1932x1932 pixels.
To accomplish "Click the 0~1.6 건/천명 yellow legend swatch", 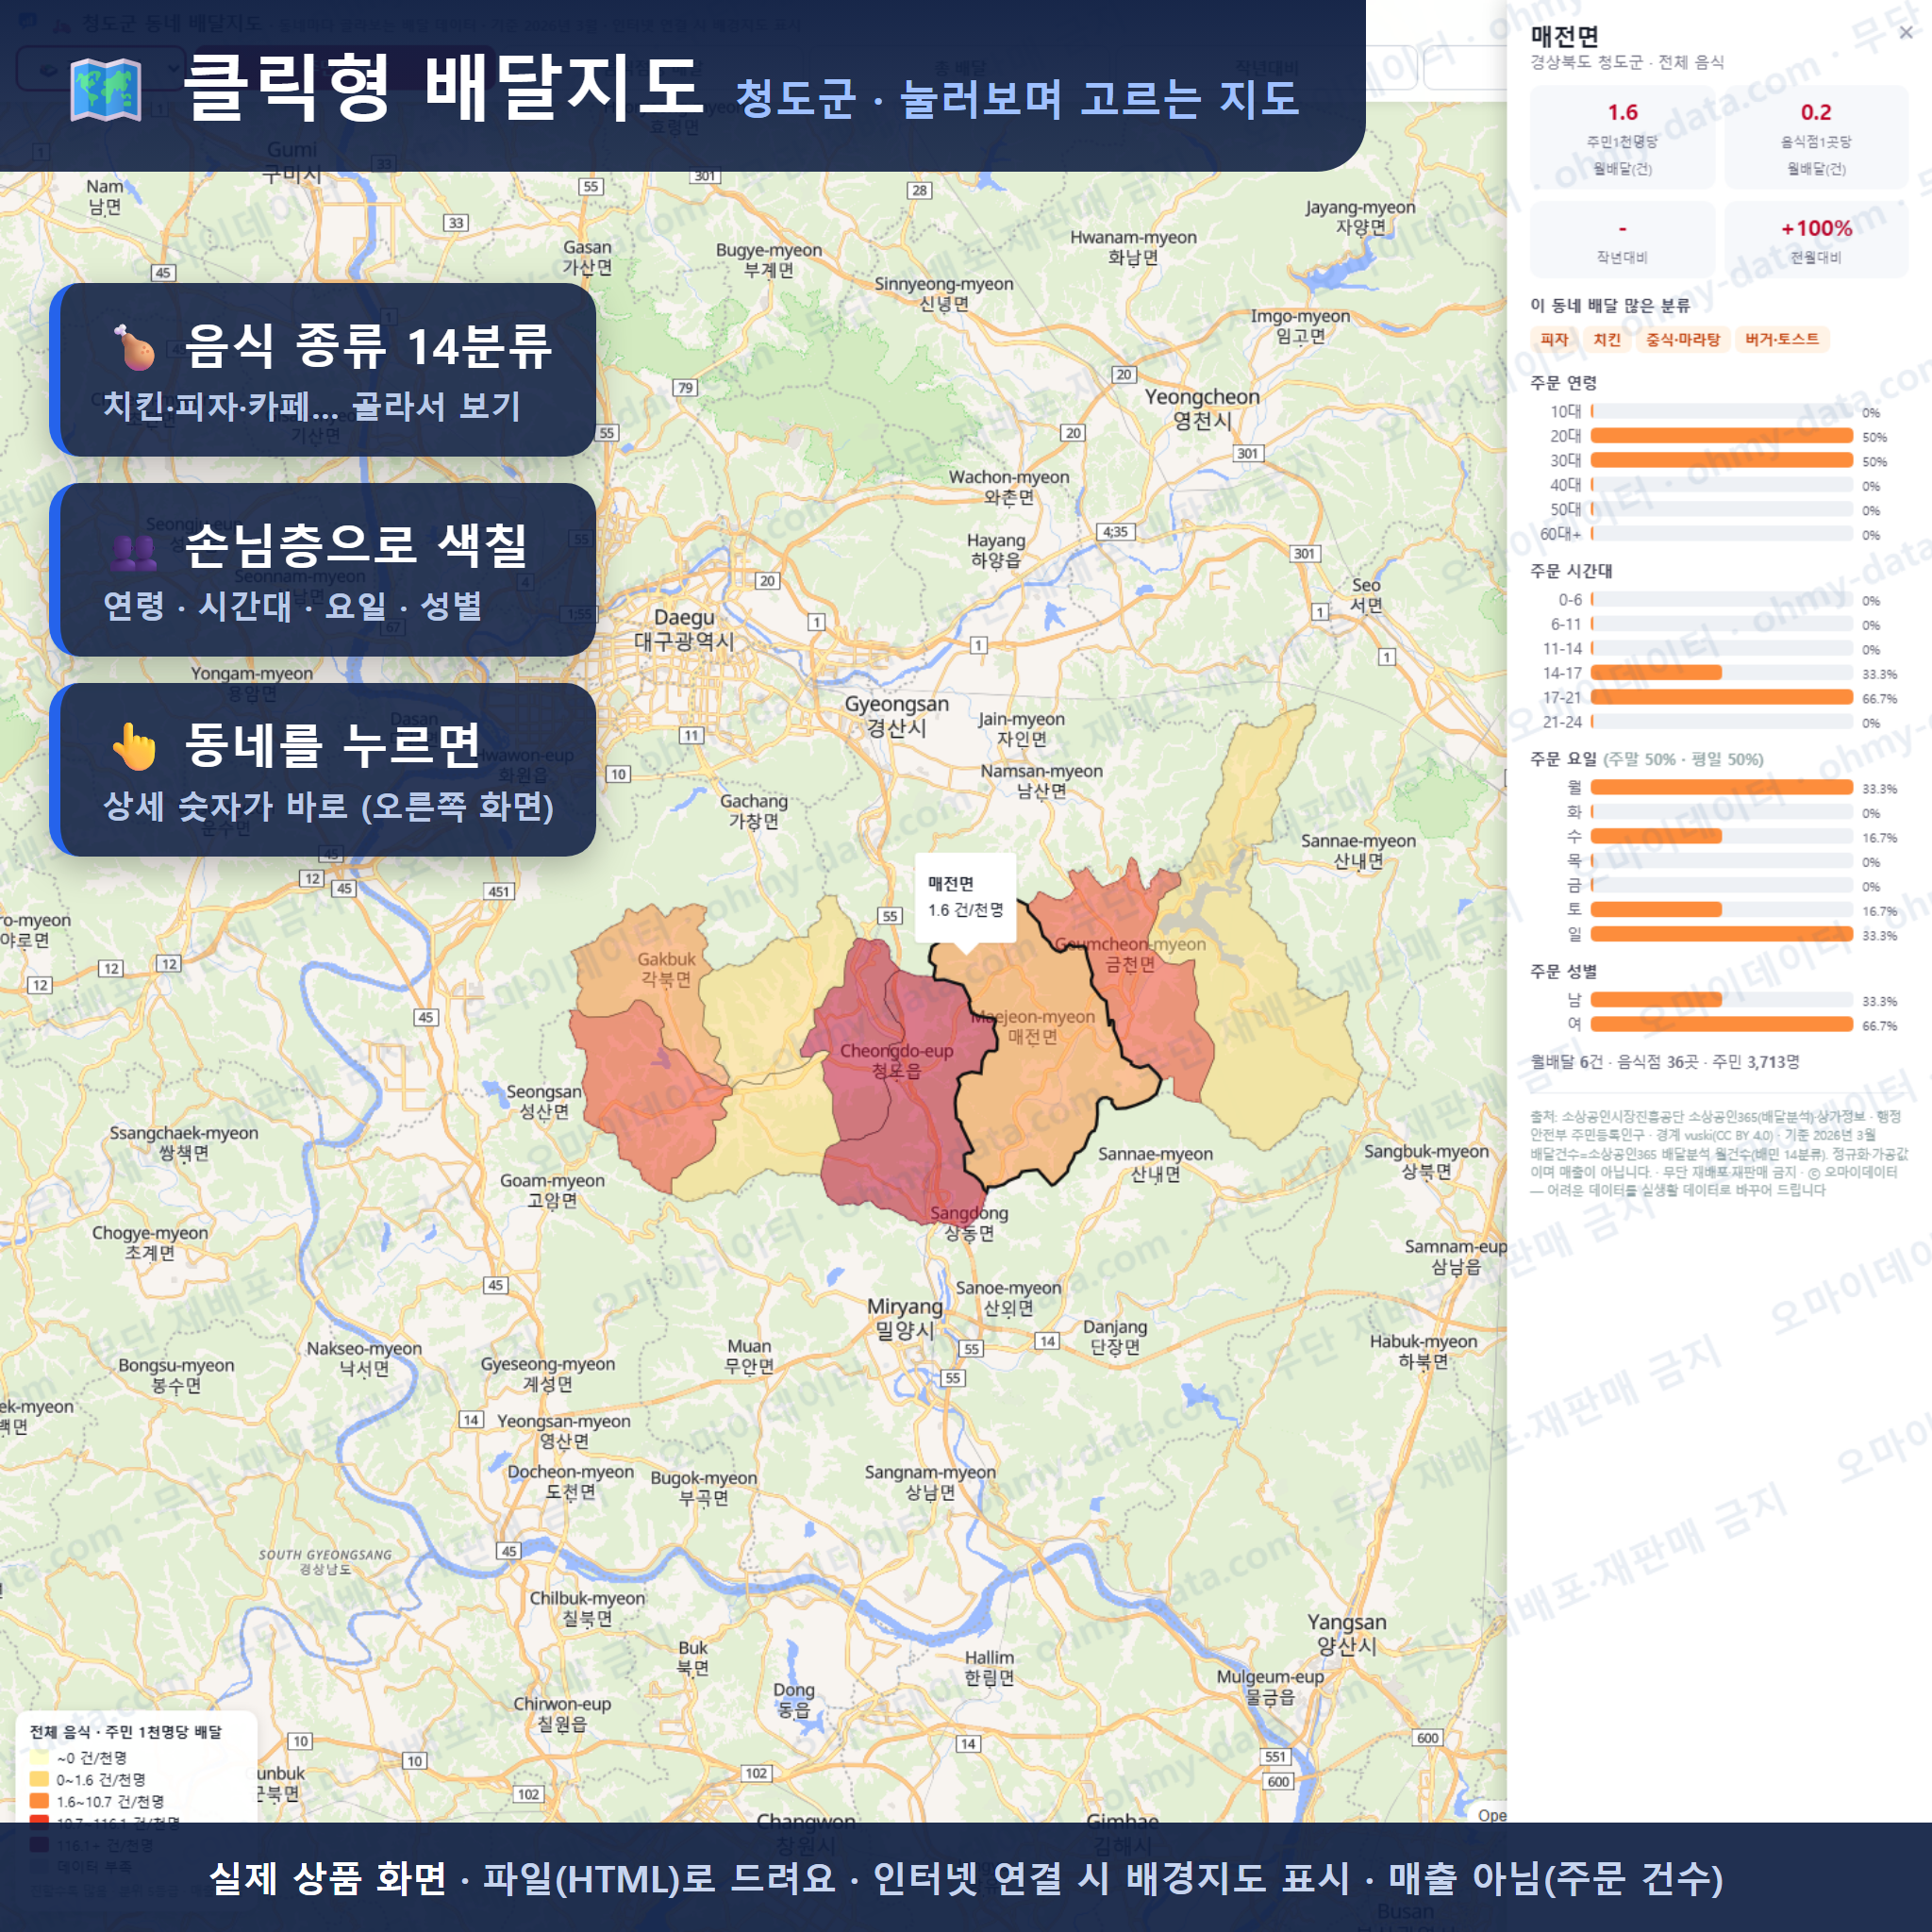I will click(x=39, y=1779).
